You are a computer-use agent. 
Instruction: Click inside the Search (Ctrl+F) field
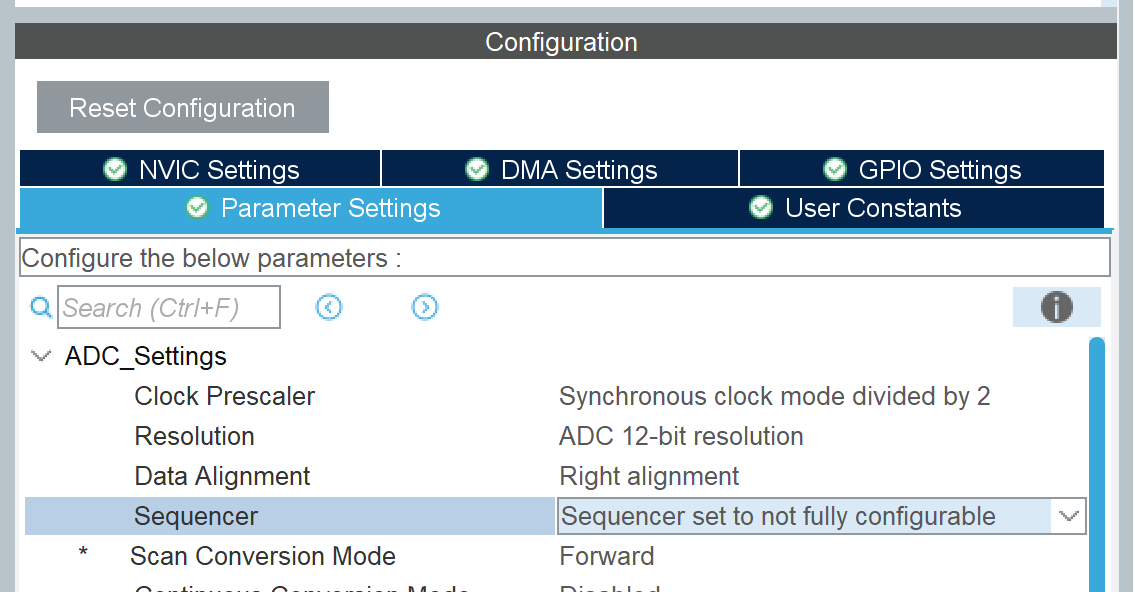click(x=168, y=307)
